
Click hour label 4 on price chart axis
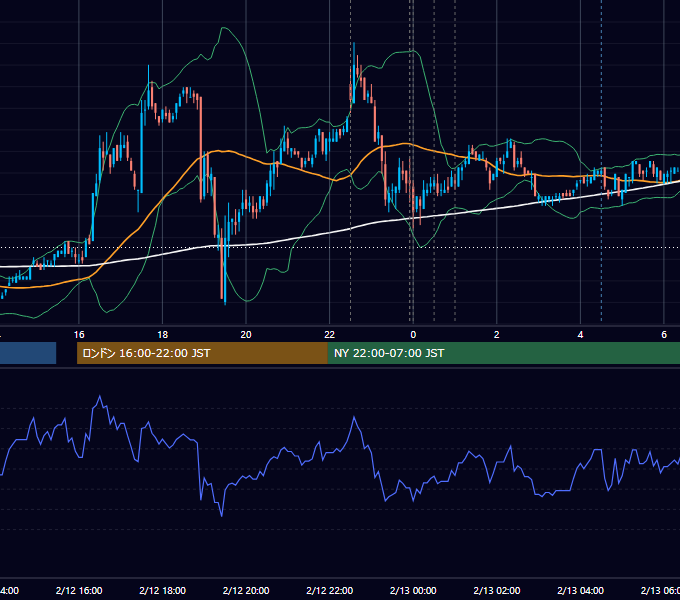point(580,335)
